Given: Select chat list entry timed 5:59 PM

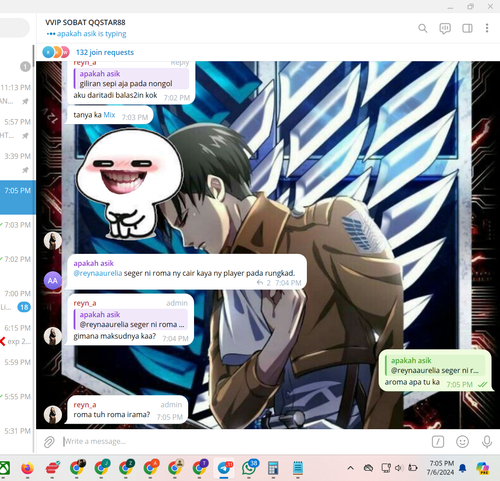Looking at the screenshot, I should [17, 369].
